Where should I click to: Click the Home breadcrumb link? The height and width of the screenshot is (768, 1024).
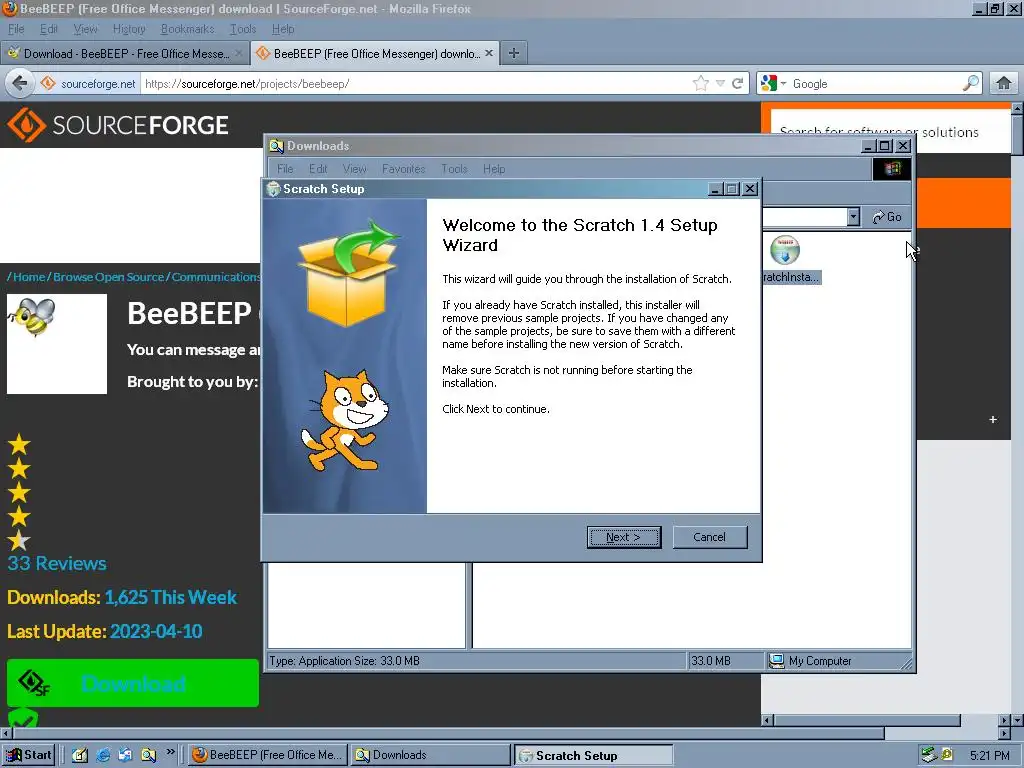tap(29, 277)
